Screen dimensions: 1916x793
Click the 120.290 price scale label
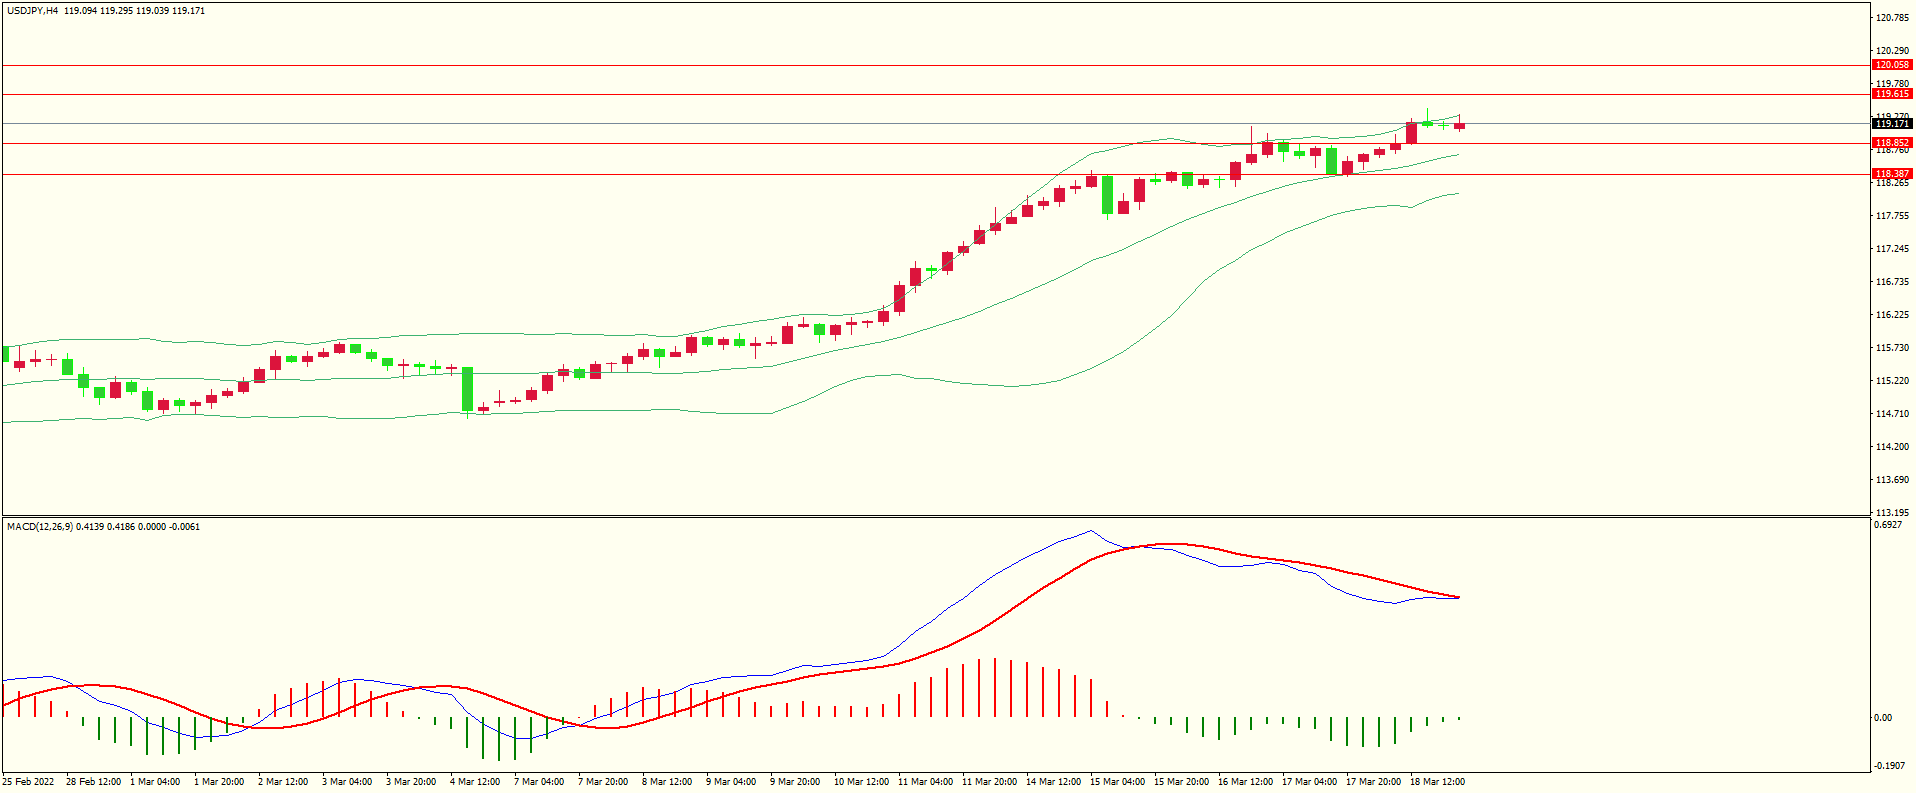pos(1893,50)
